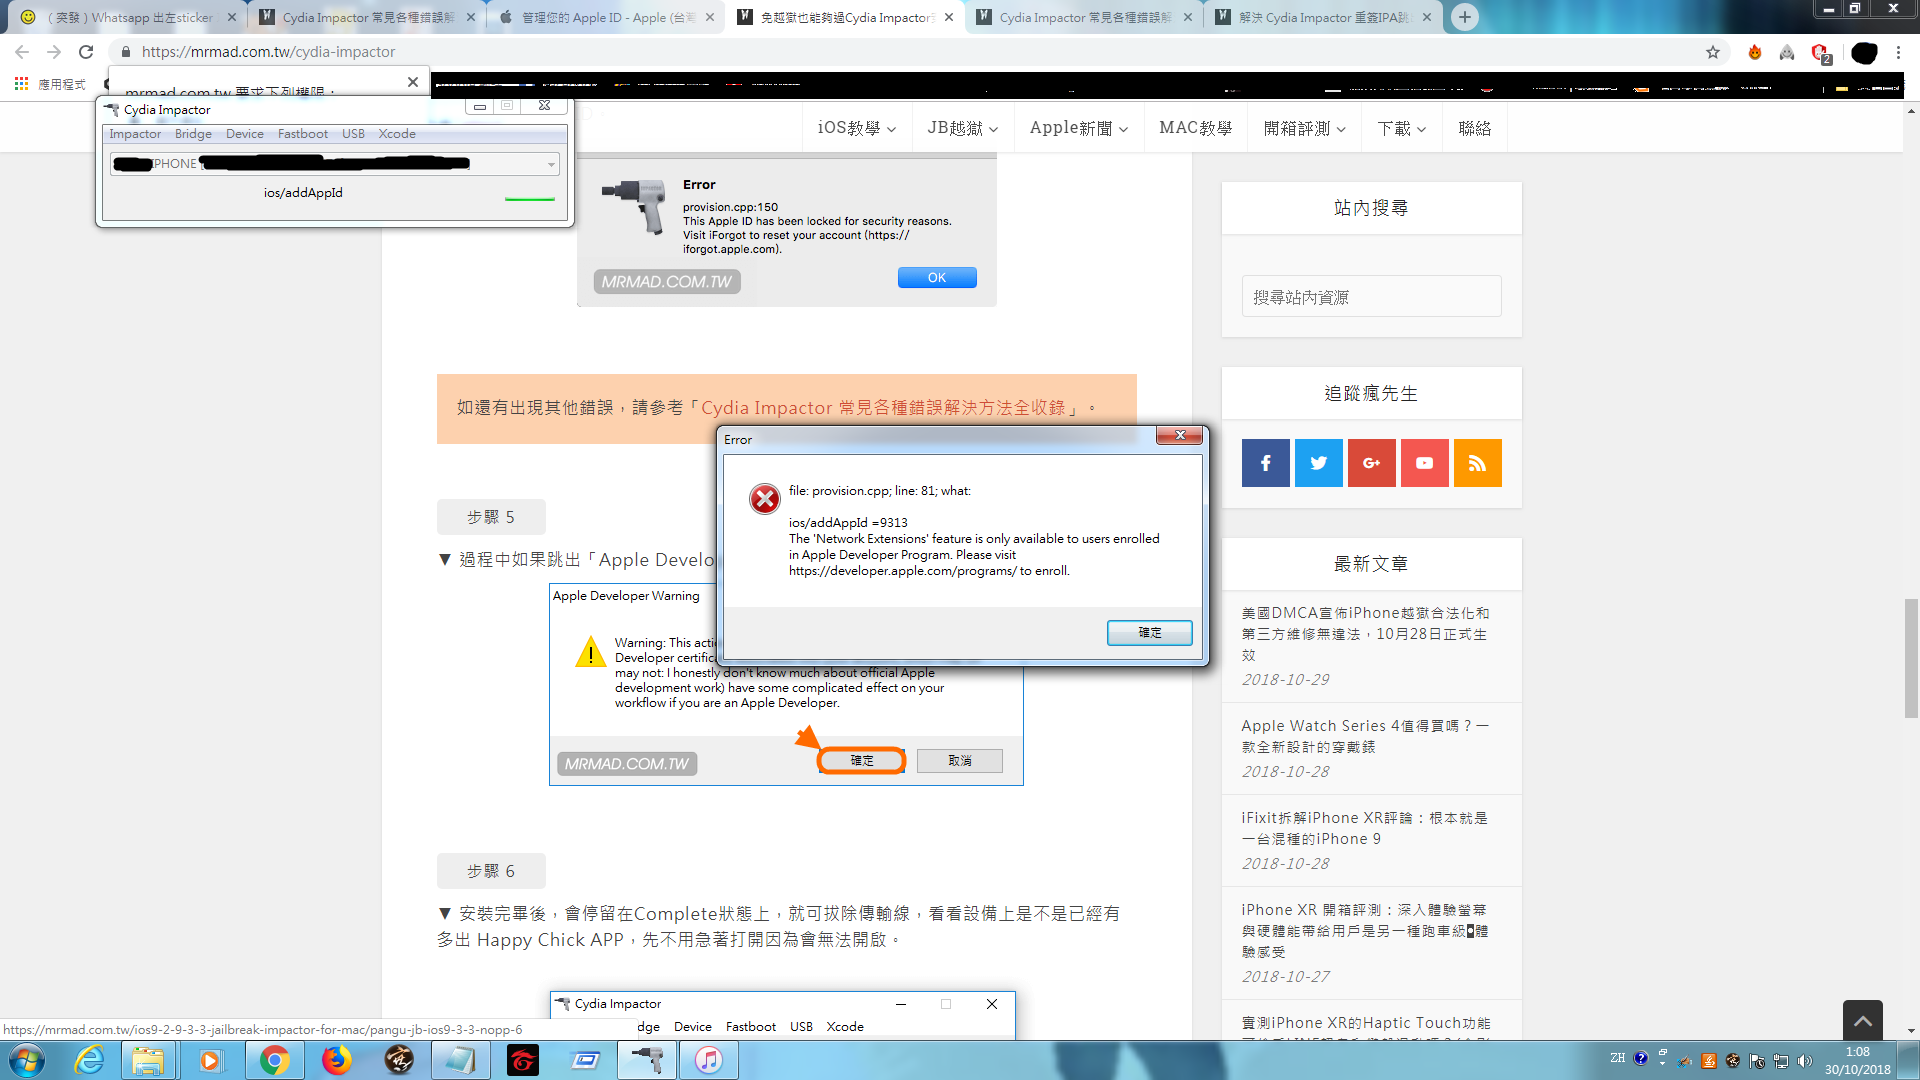Open the Google Plus follow icon
The width and height of the screenshot is (1920, 1080).
tap(1371, 463)
